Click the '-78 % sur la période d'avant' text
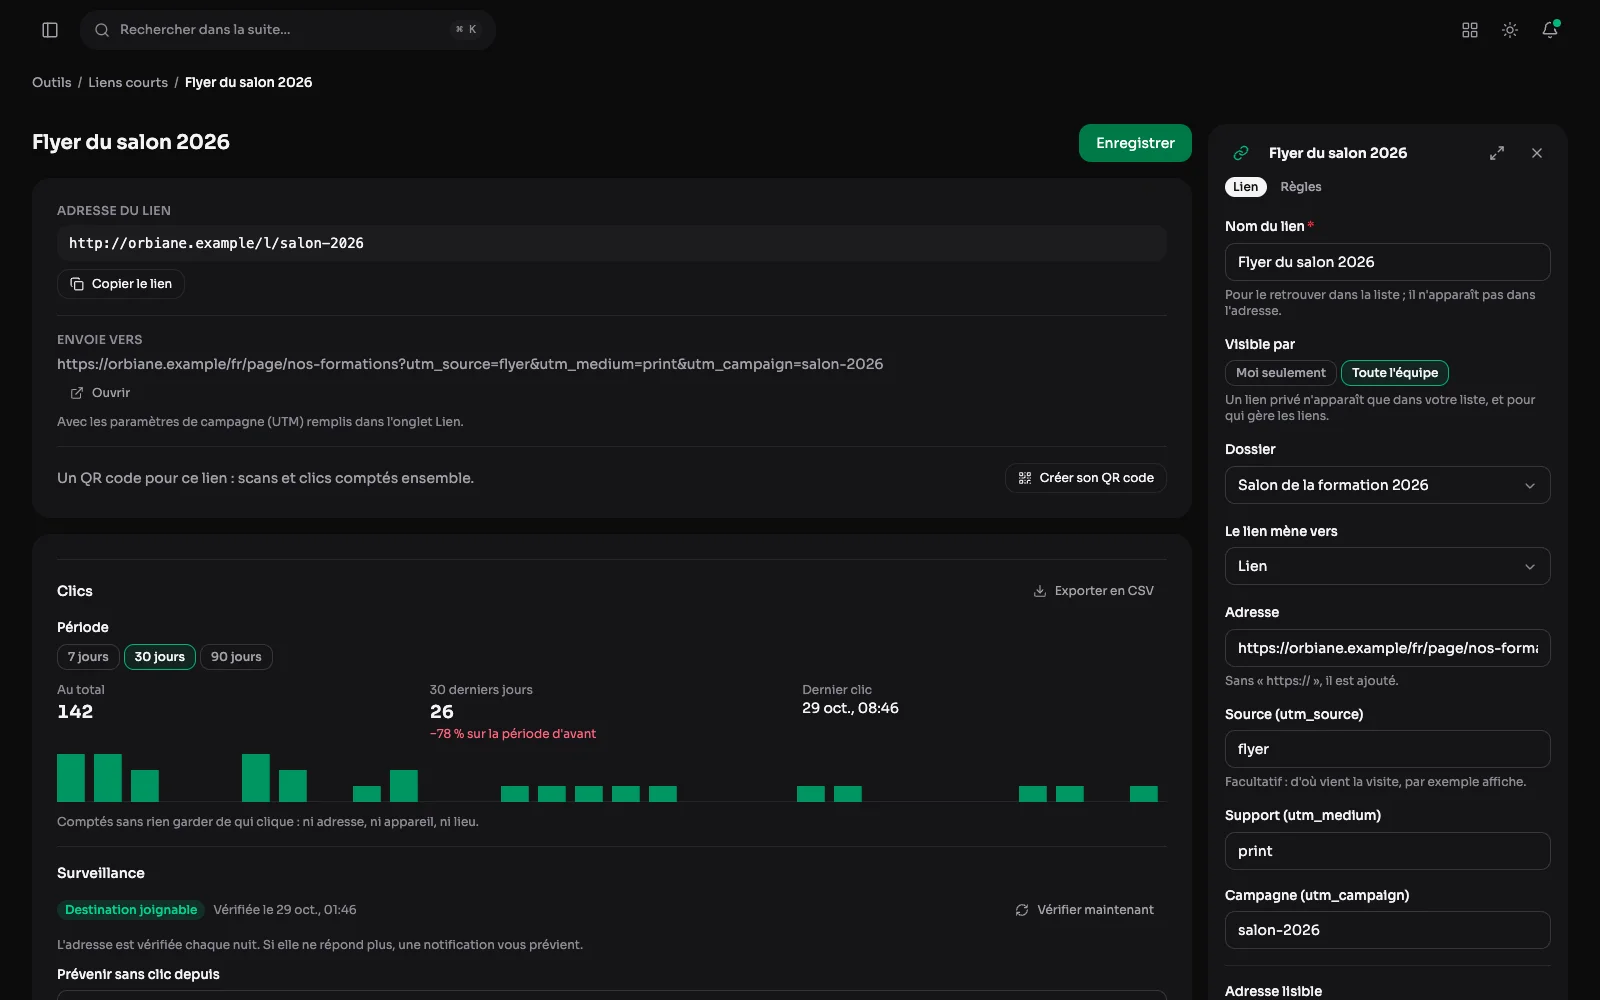Viewport: 1600px width, 1000px height. tap(513, 734)
